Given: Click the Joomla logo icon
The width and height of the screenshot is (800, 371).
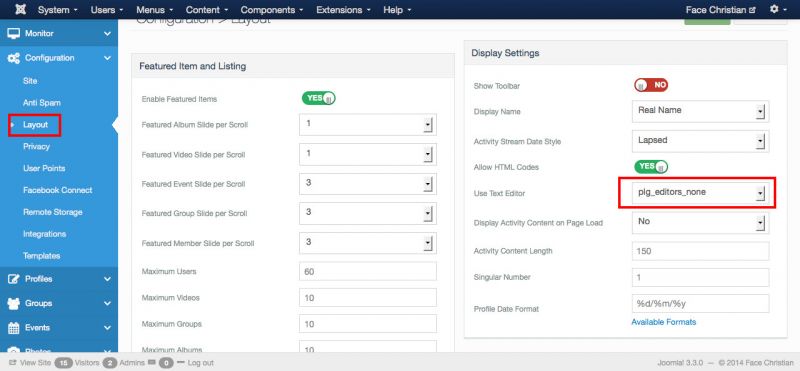Looking at the screenshot, I should click(x=21, y=9).
